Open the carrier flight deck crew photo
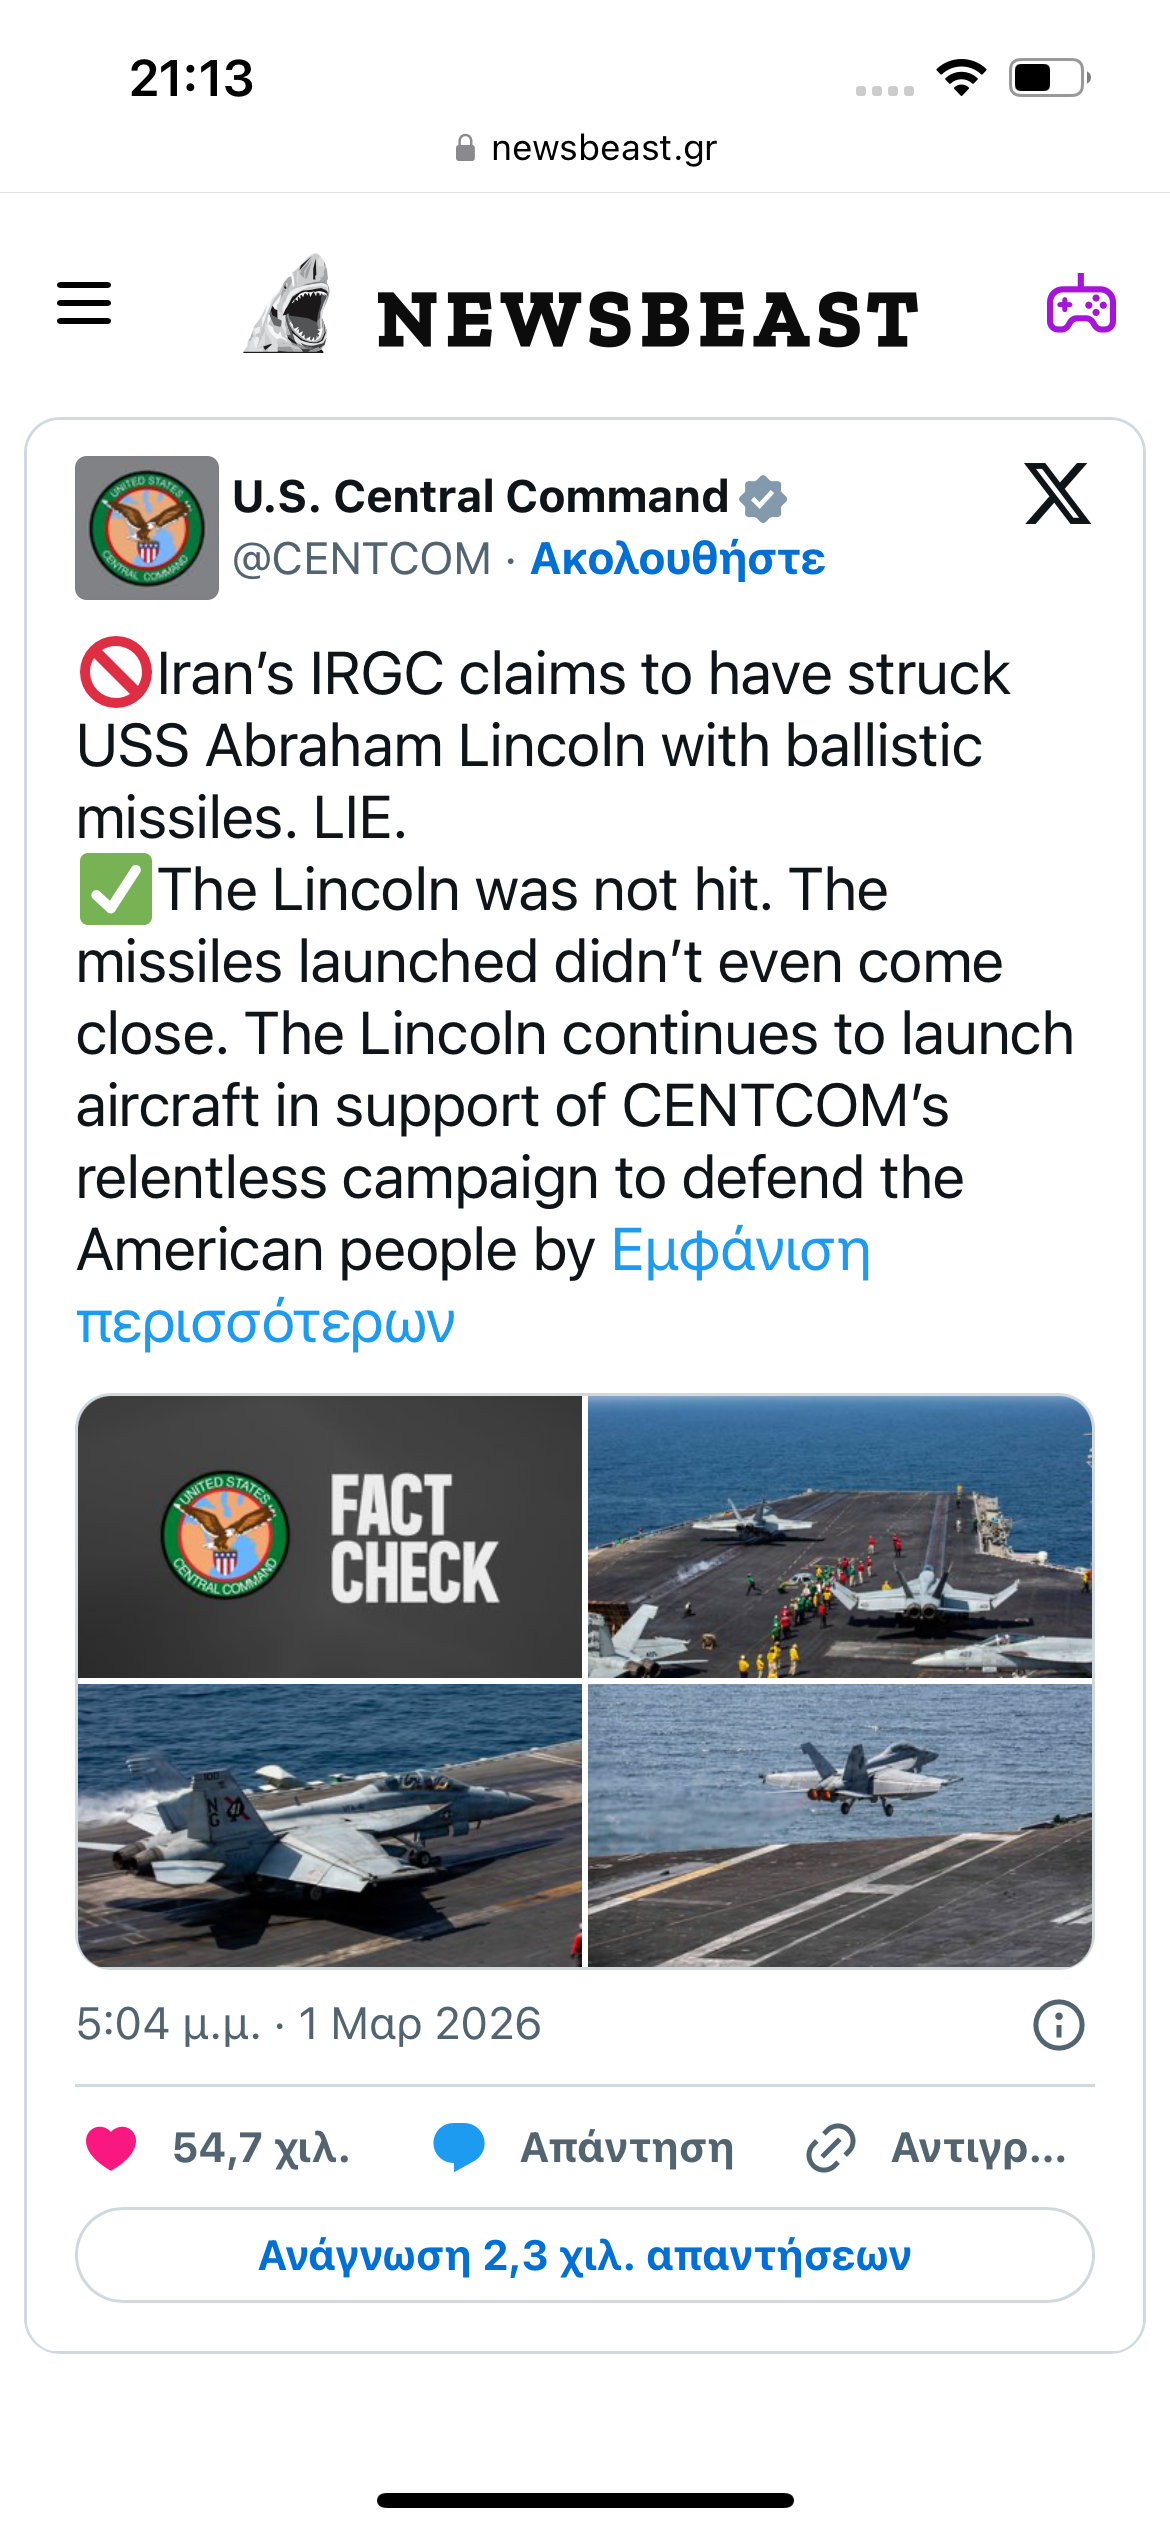This screenshot has width=1170, height=2532. (x=840, y=1536)
